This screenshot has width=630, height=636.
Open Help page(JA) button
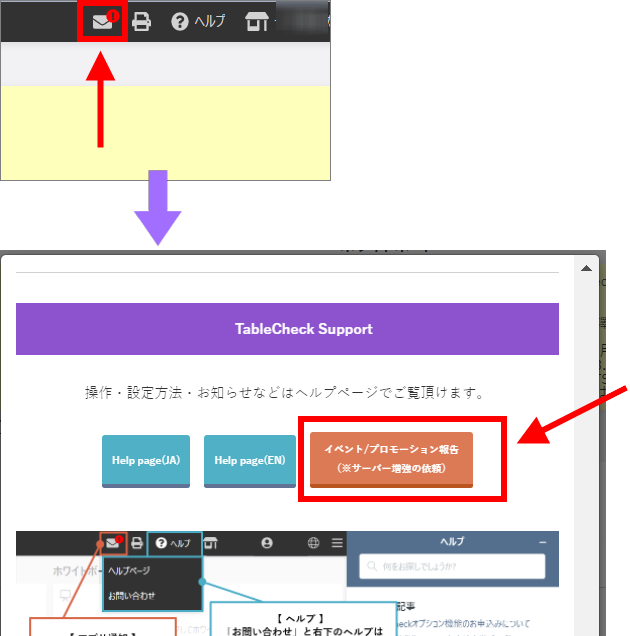(x=146, y=460)
